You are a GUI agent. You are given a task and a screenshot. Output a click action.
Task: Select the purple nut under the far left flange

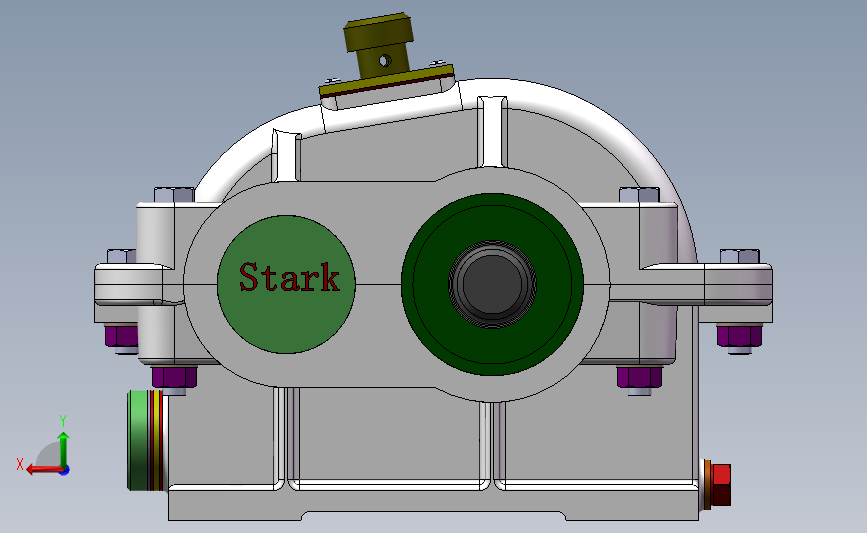click(x=121, y=336)
